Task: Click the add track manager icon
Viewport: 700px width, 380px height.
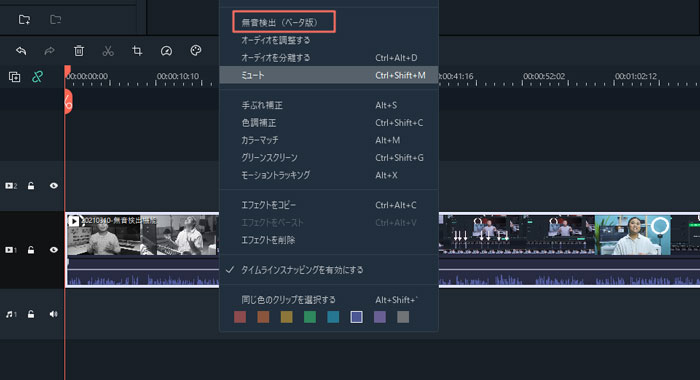Action: pyautogui.click(x=14, y=77)
